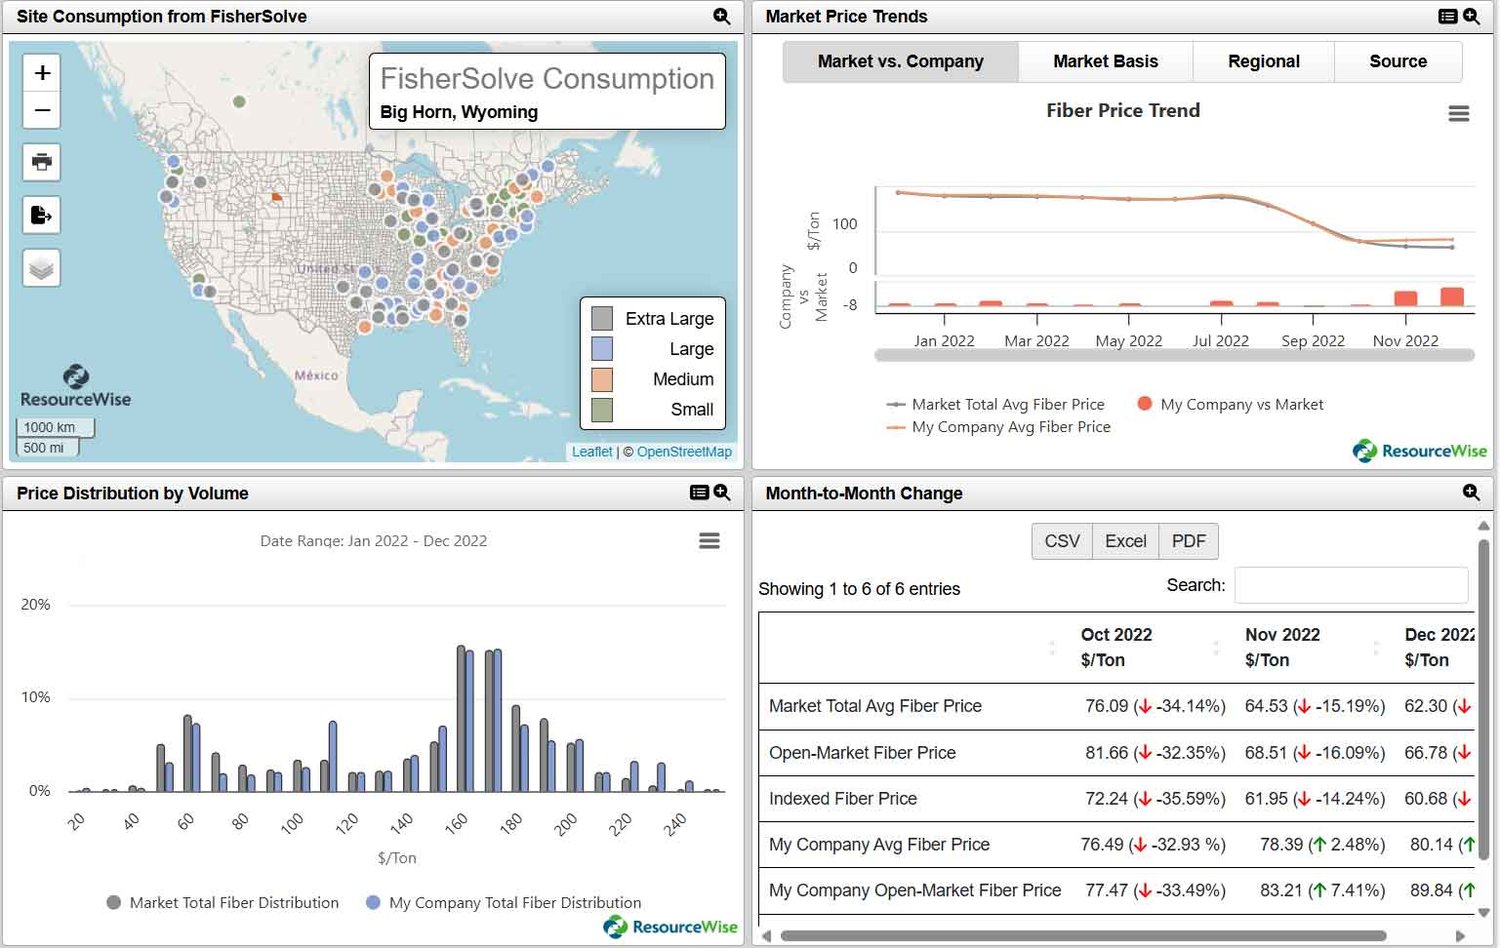The height and width of the screenshot is (948, 1500).
Task: Zoom in on the consumption map
Action: pos(42,73)
